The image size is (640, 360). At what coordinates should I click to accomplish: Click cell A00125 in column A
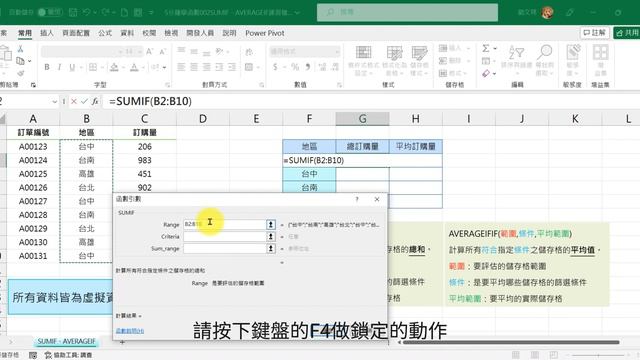(33, 174)
